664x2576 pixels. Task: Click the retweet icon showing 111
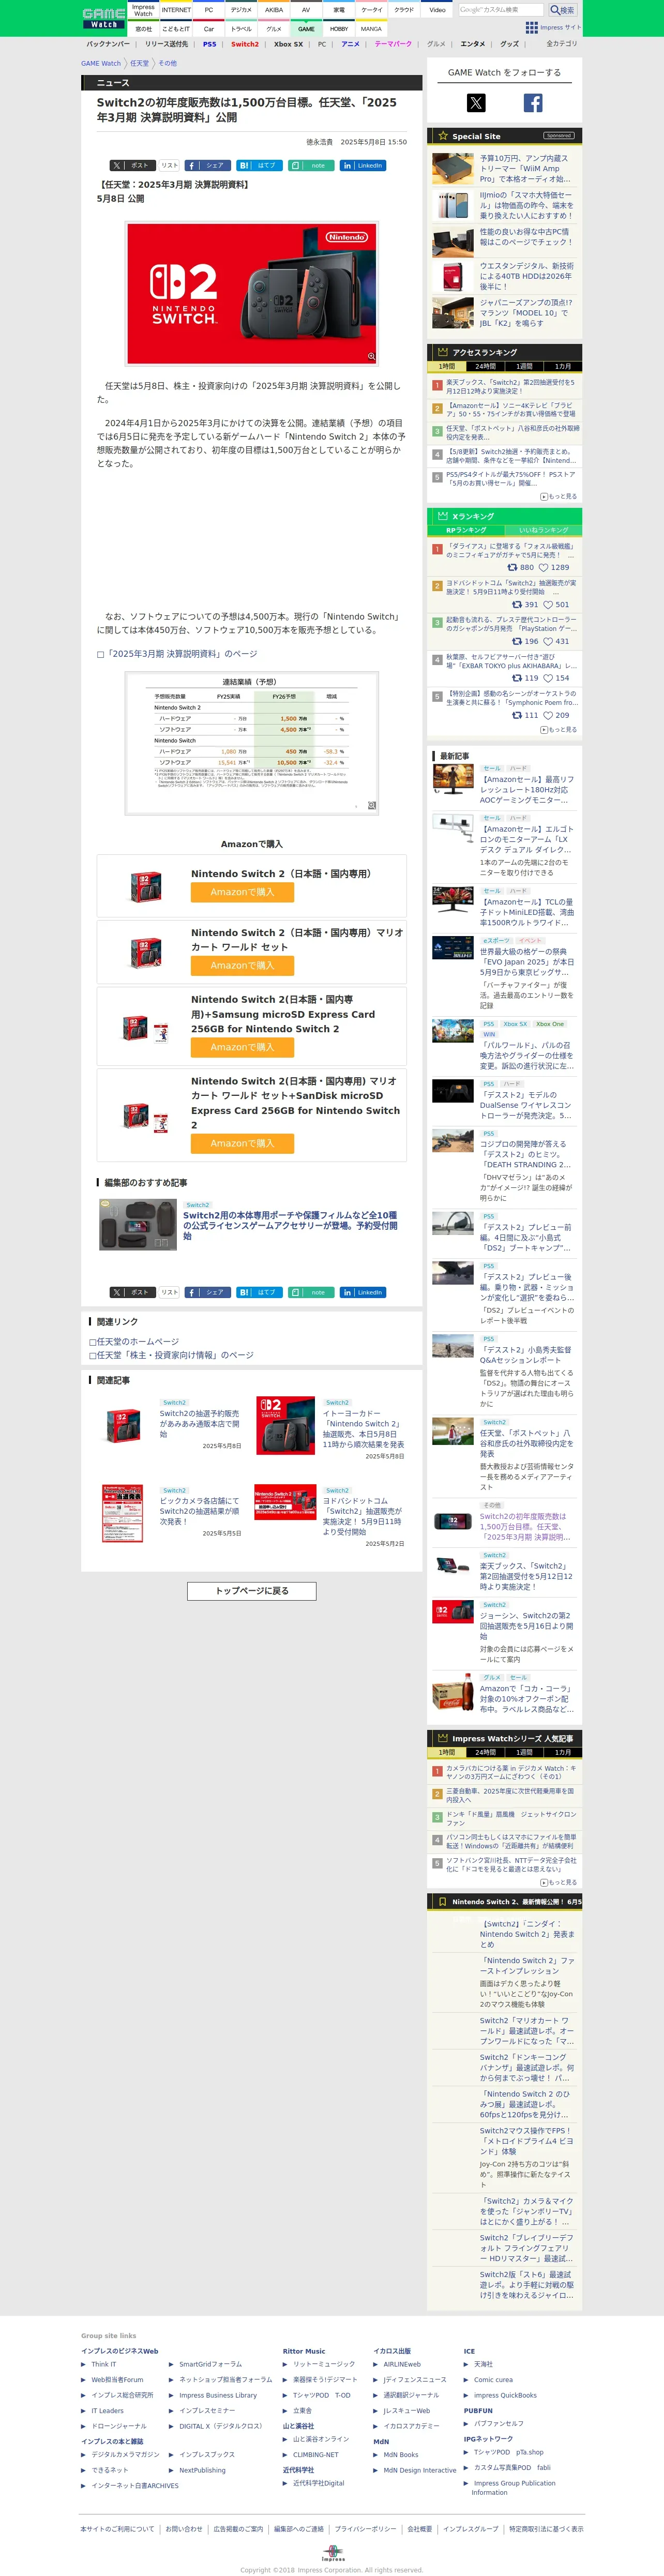(516, 715)
